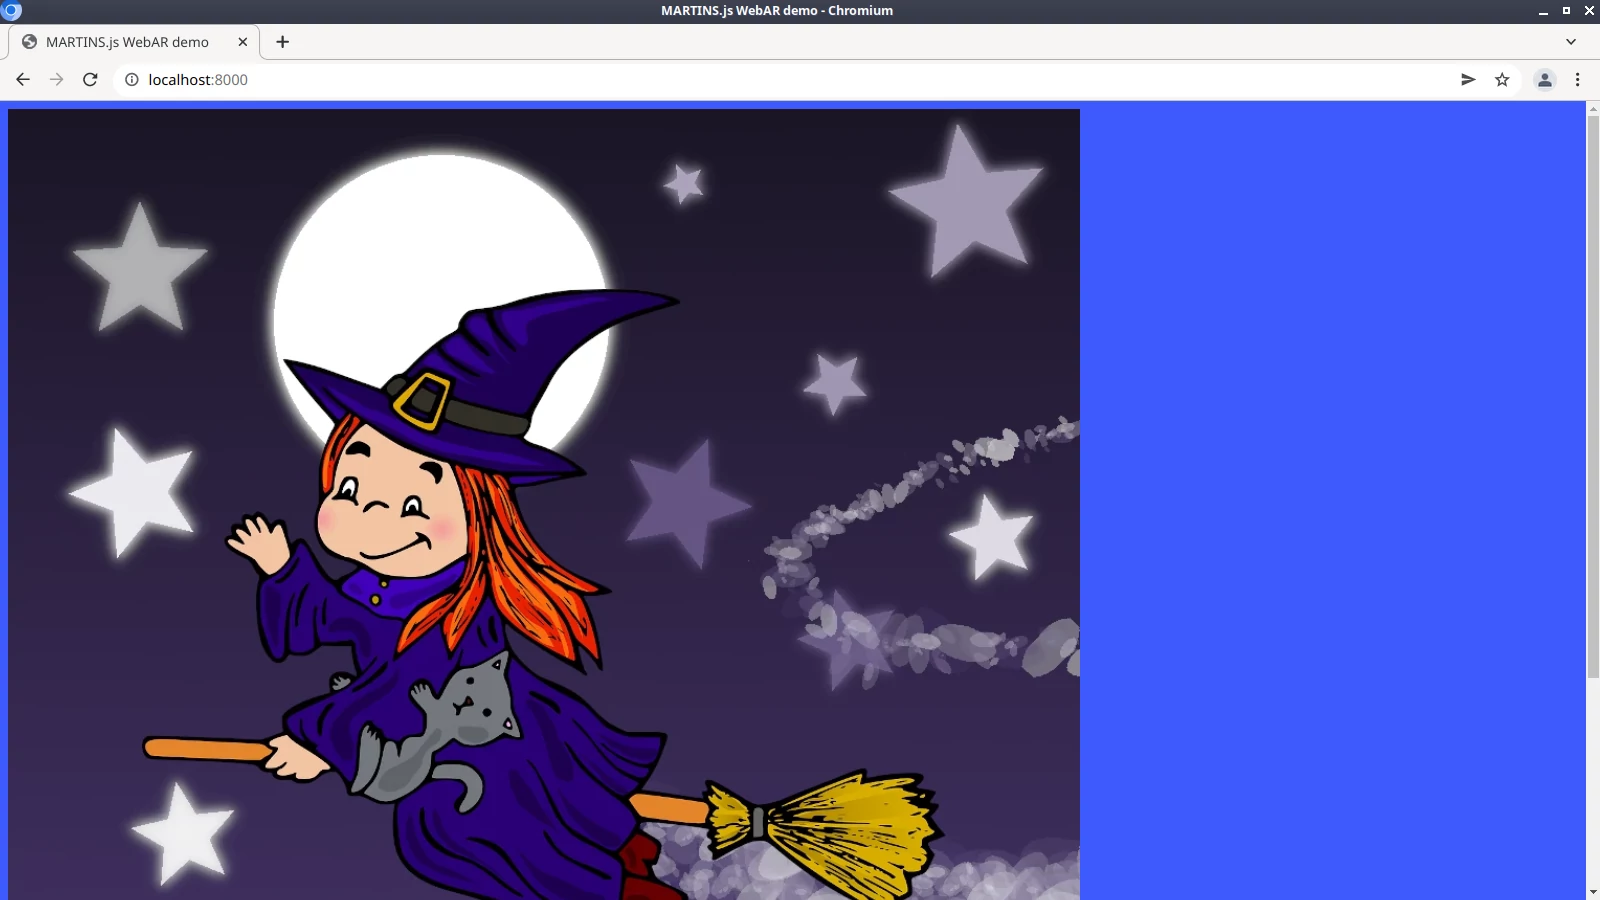Screen dimensions: 1600x900
Task: Click the scrollbar down arrow
Action: (1592, 892)
